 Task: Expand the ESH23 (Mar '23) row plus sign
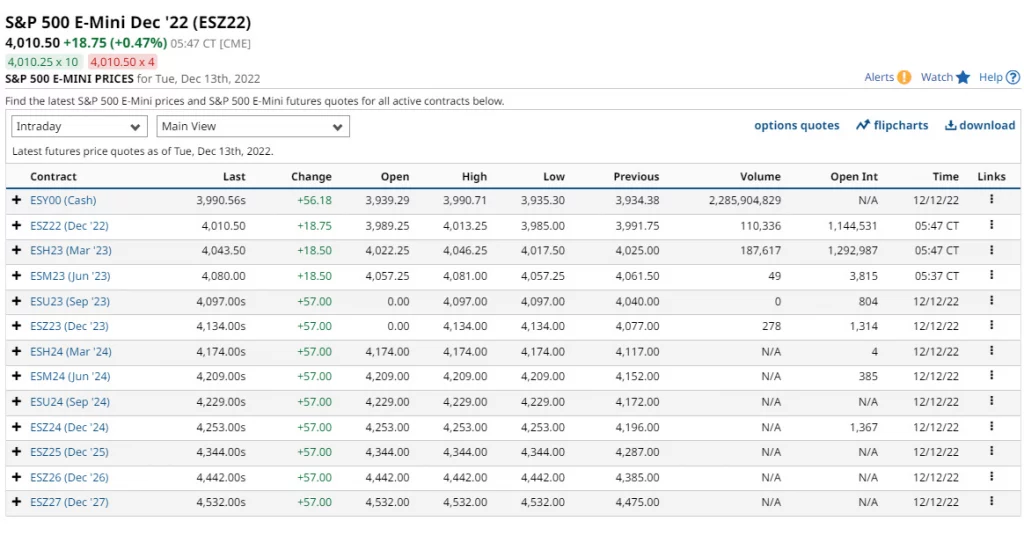coord(16,250)
